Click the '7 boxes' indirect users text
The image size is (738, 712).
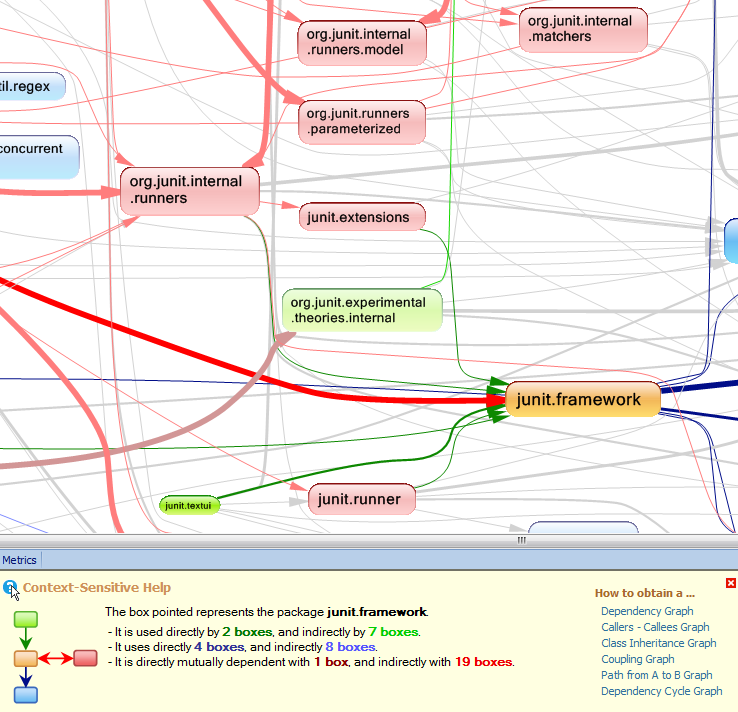coord(393,632)
